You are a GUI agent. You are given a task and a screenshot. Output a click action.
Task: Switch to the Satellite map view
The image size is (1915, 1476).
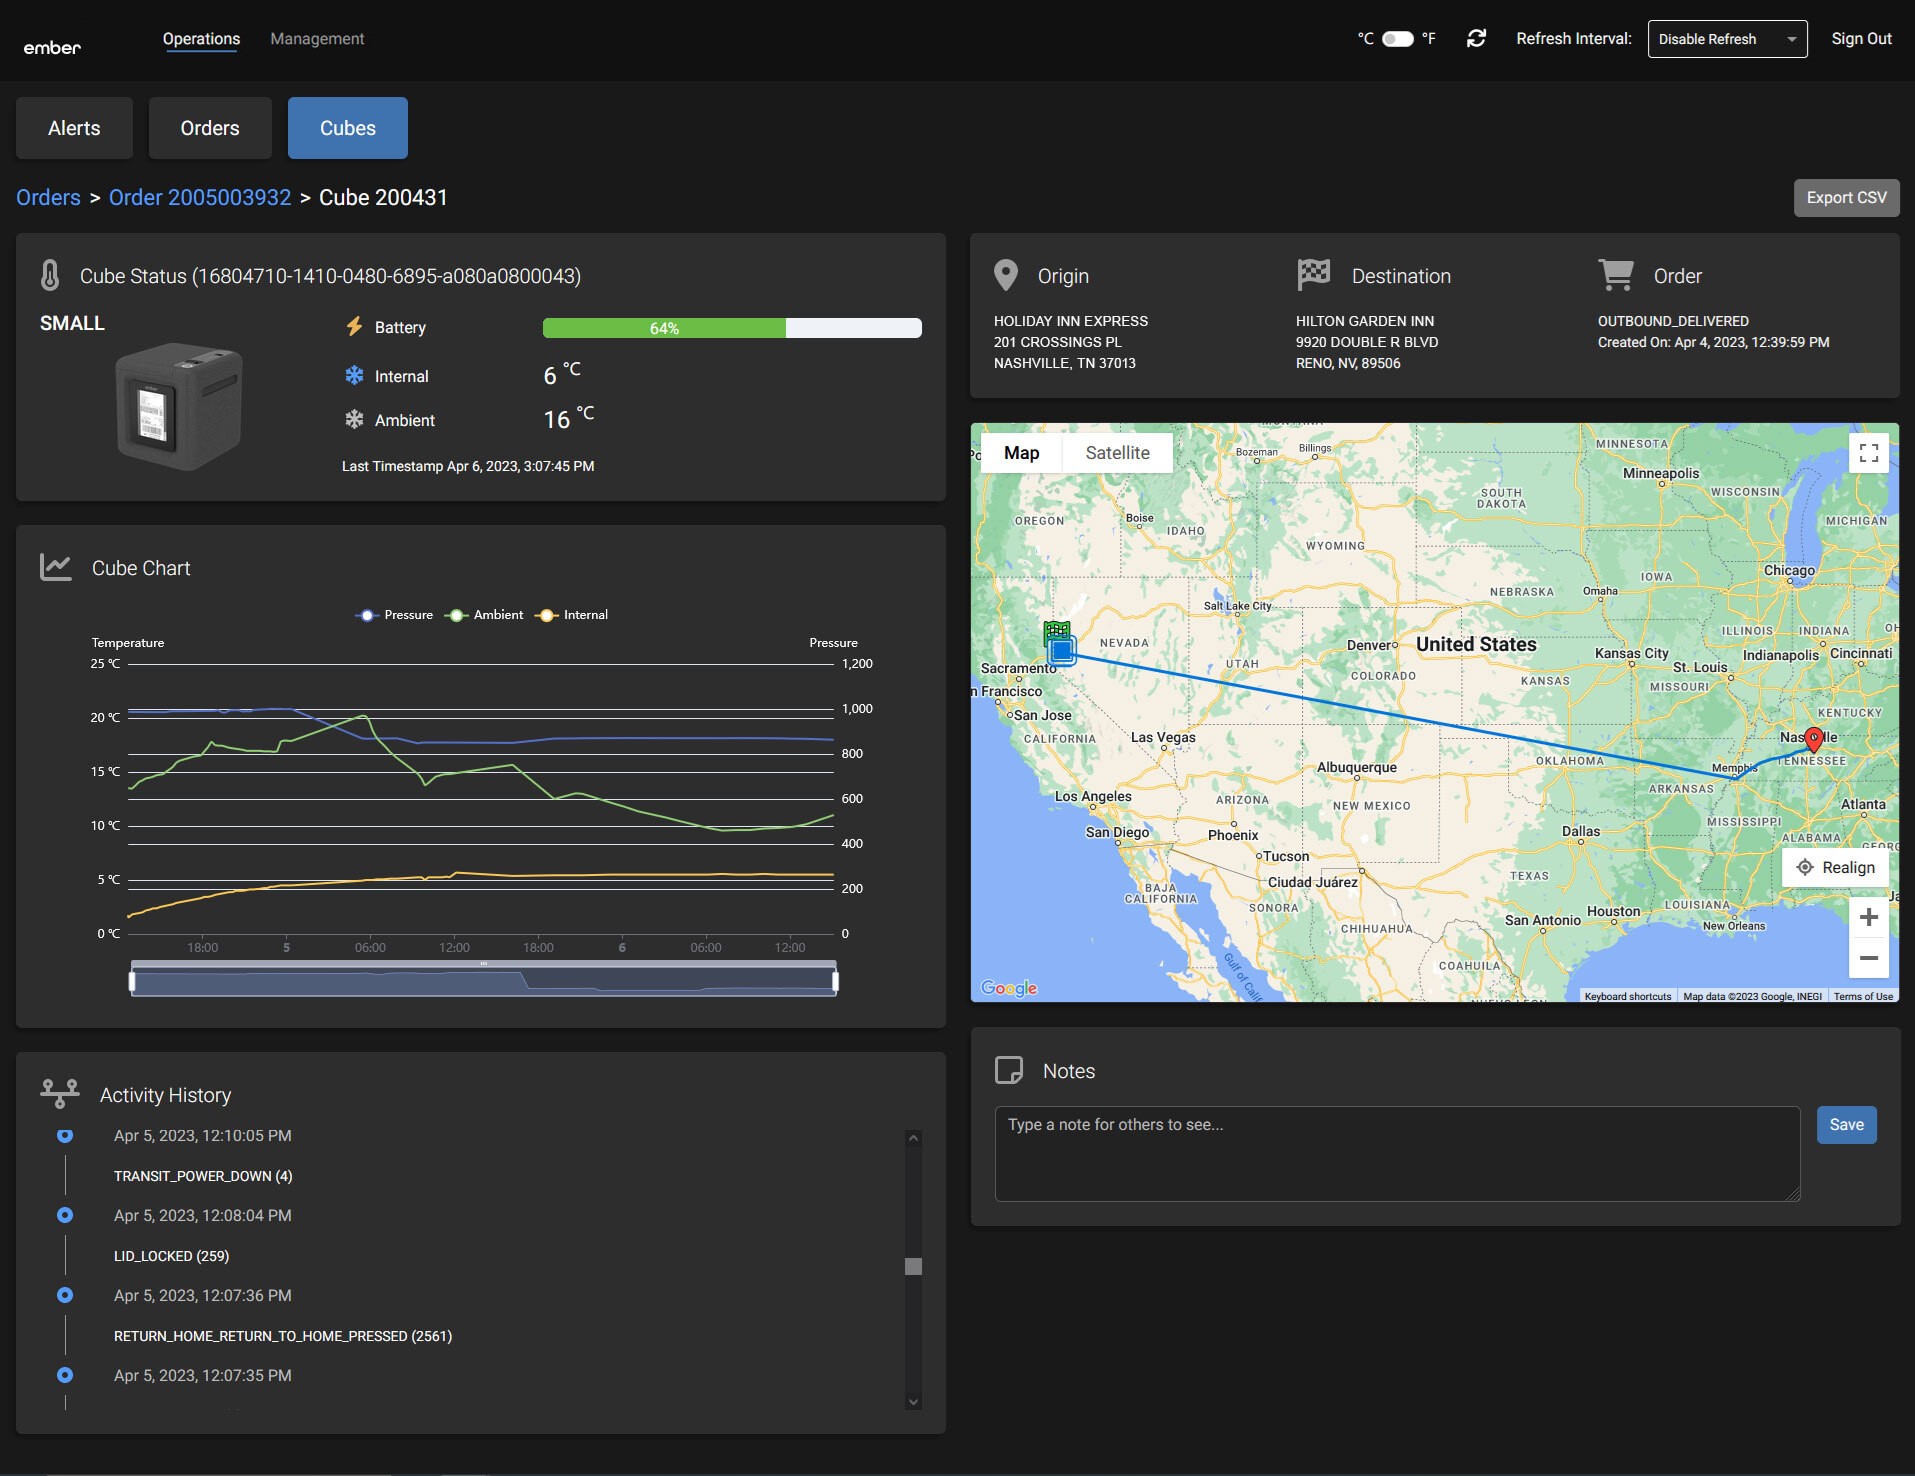point(1117,453)
